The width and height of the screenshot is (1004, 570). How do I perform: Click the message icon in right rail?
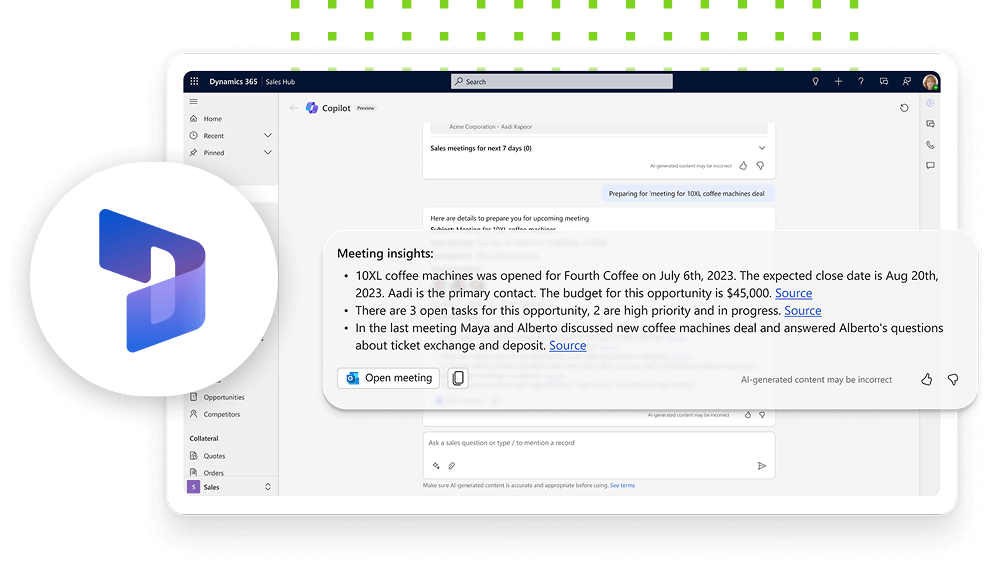(930, 165)
